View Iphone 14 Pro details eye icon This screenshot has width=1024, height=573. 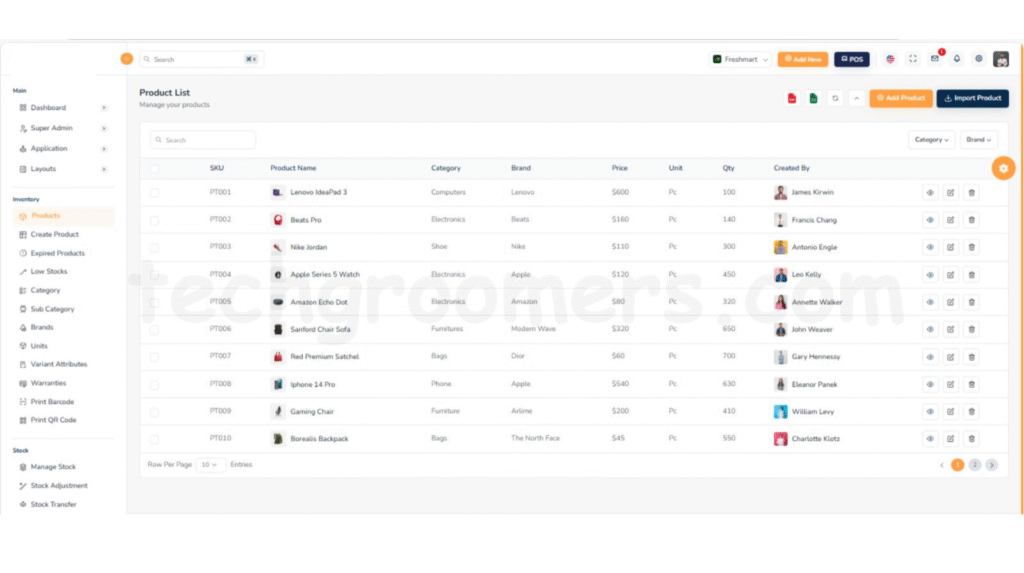pos(930,385)
